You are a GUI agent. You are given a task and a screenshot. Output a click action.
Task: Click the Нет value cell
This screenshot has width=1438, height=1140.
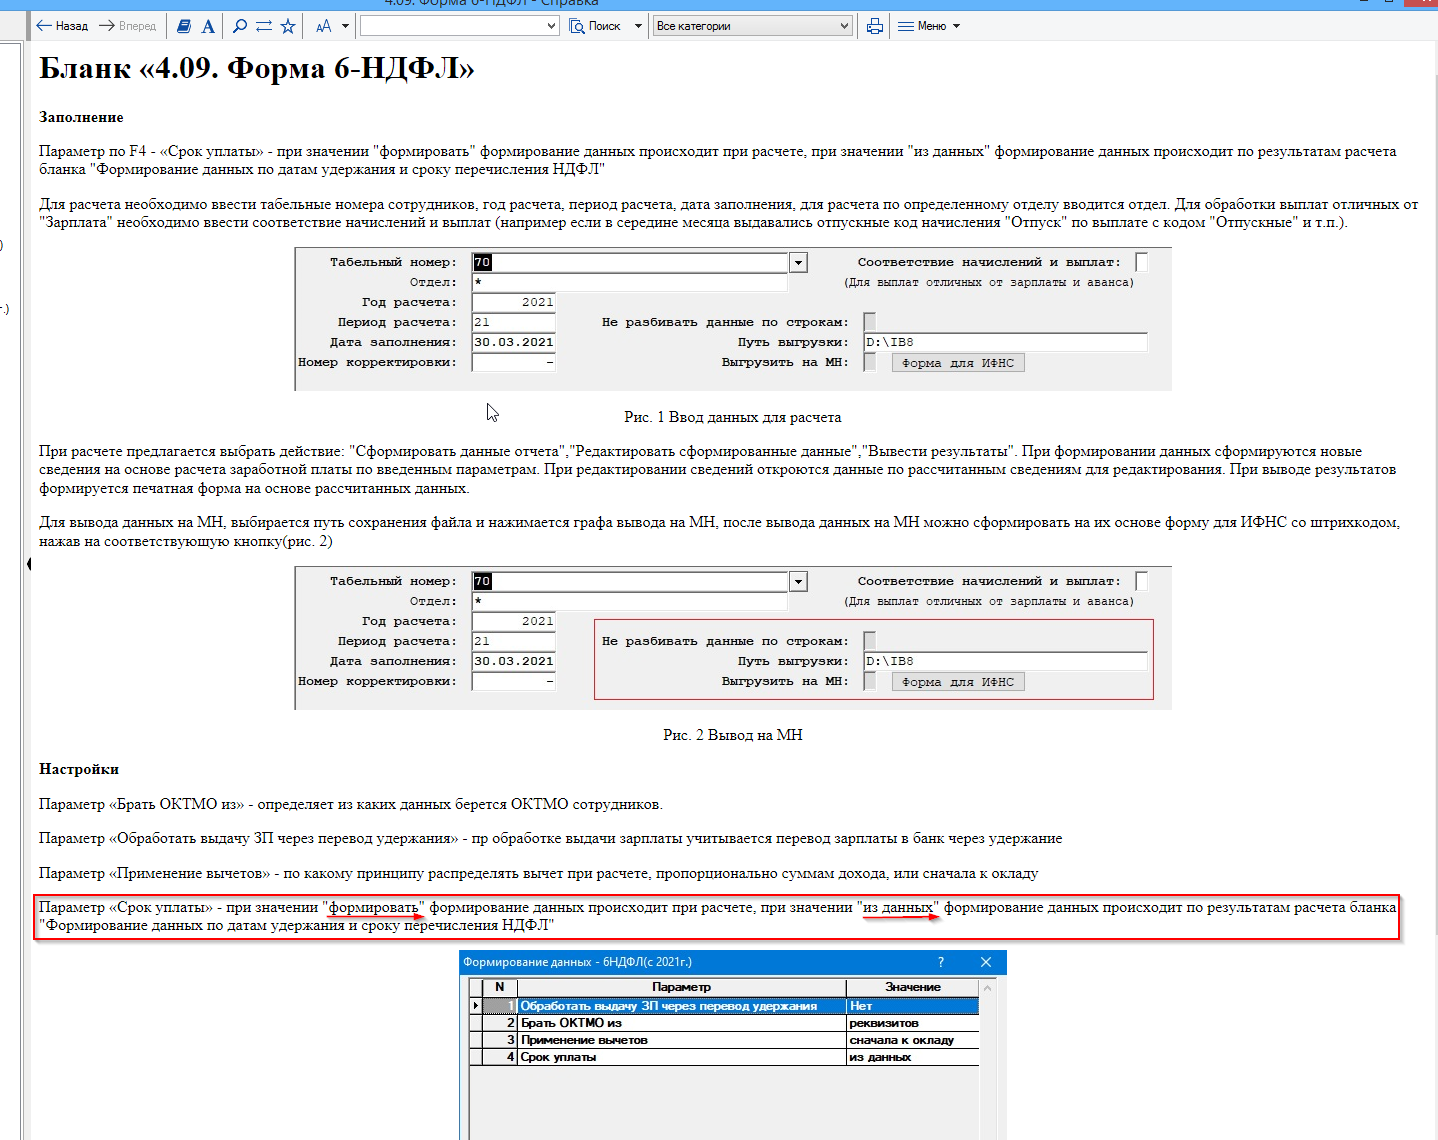click(912, 1006)
